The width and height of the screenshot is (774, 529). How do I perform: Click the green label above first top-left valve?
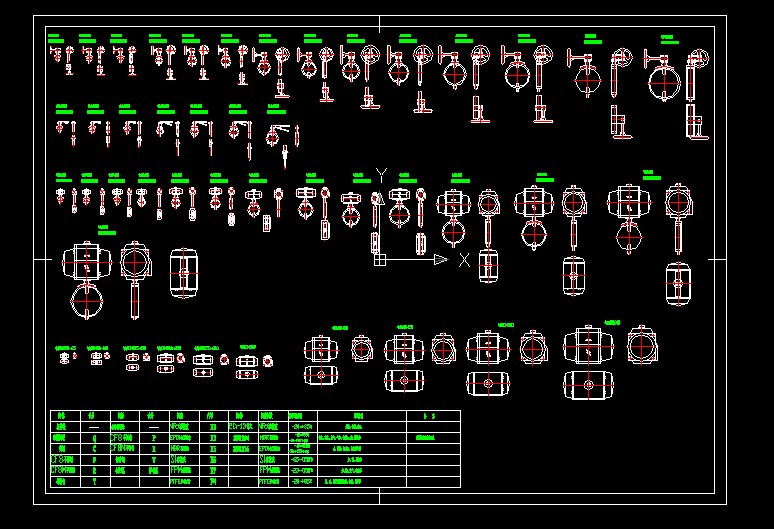(x=55, y=38)
